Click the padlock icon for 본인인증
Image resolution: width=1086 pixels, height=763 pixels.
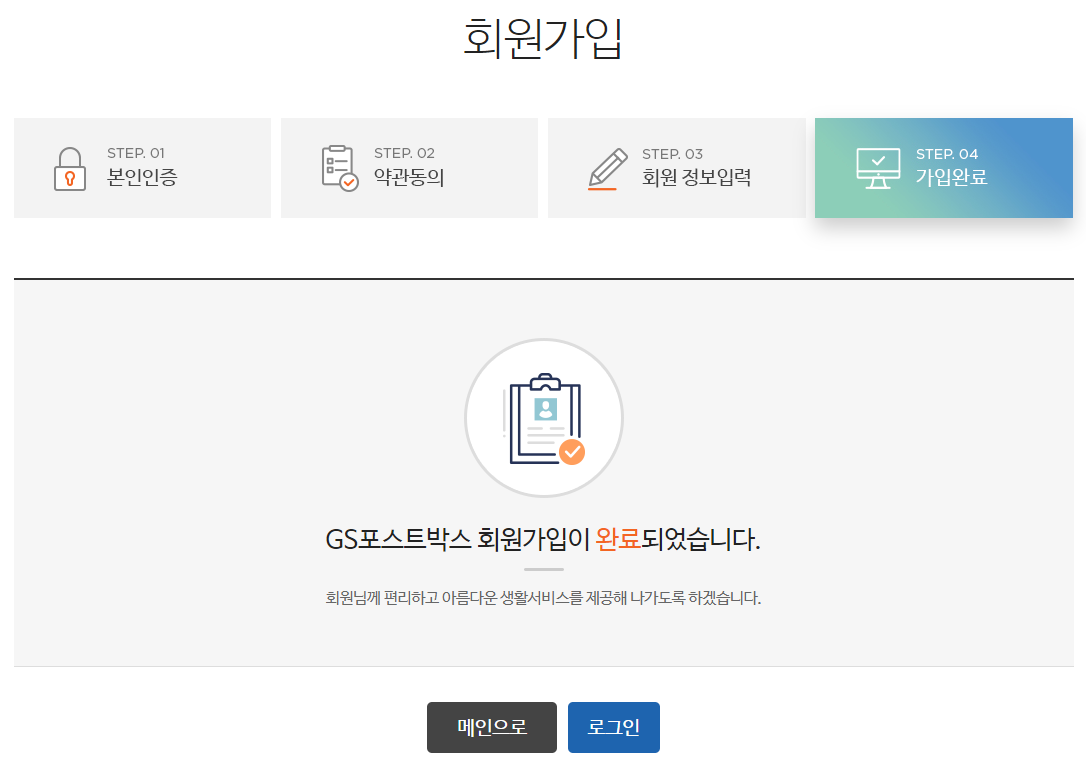(x=70, y=169)
